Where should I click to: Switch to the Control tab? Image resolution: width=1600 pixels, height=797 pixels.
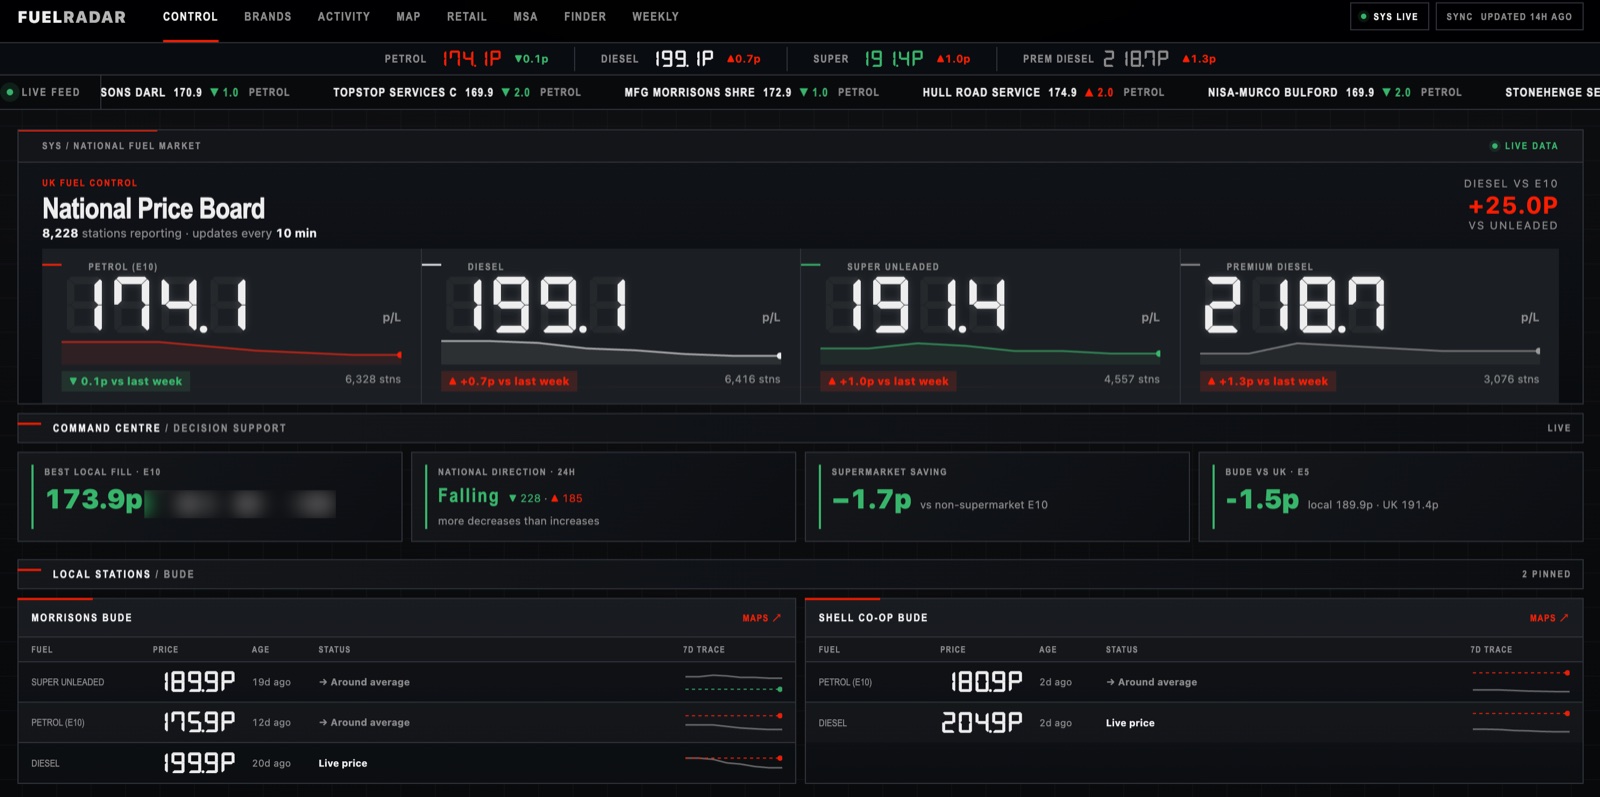pyautogui.click(x=190, y=17)
